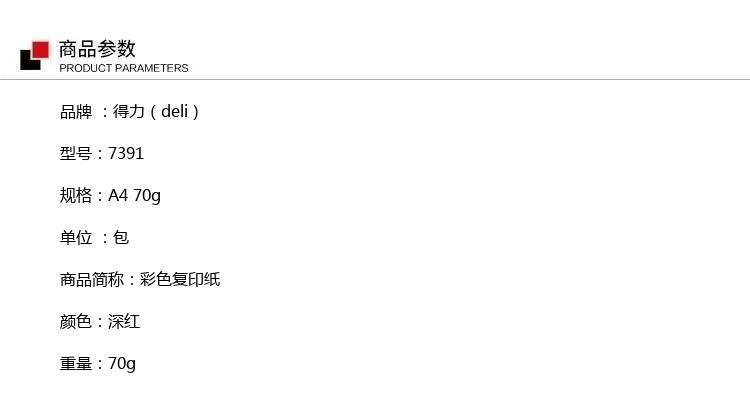Click the 单位 label

(76, 237)
